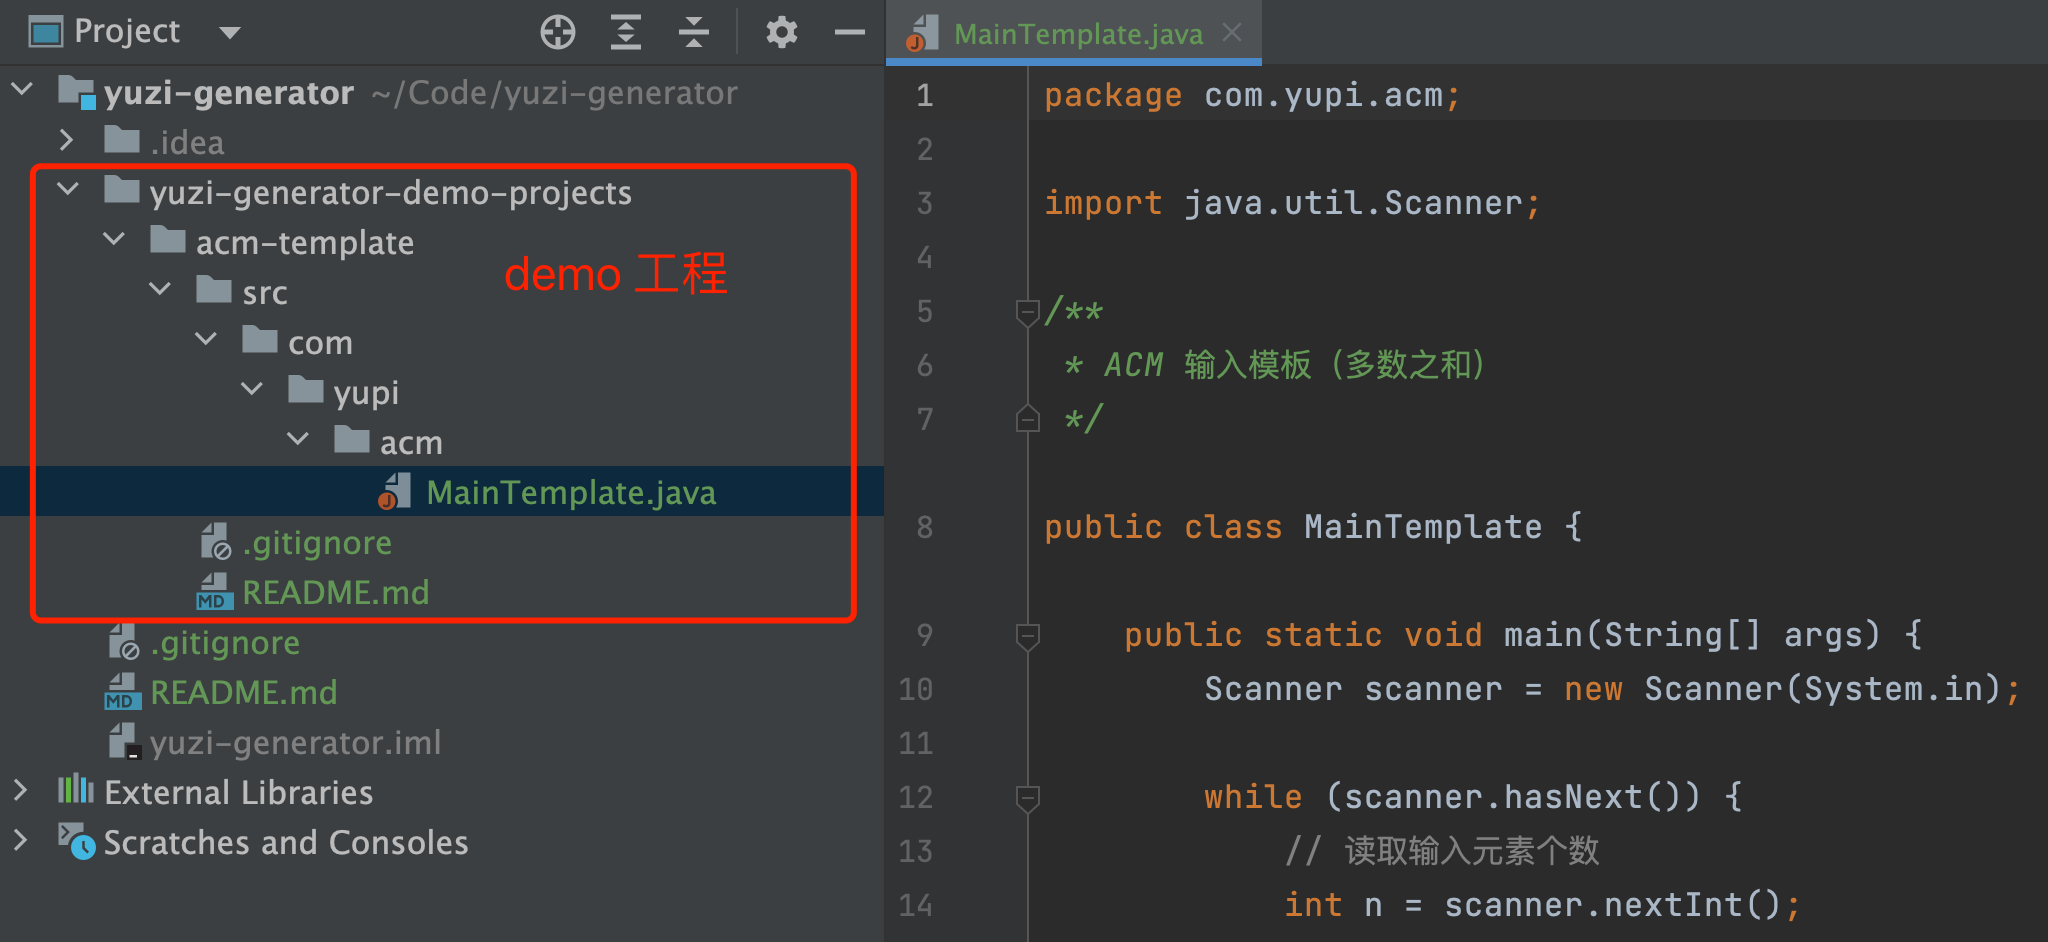
Task: Click 'scanner.hasNext()' in while condition
Action: pos(1511,797)
